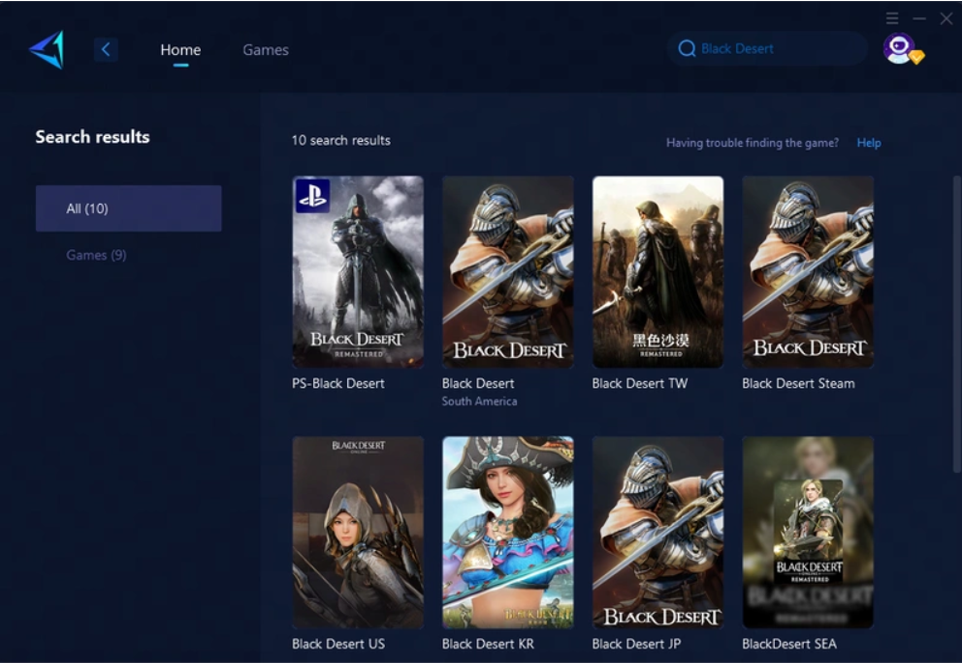The image size is (962, 663).
Task: Switch to the Games tab
Action: coord(266,50)
